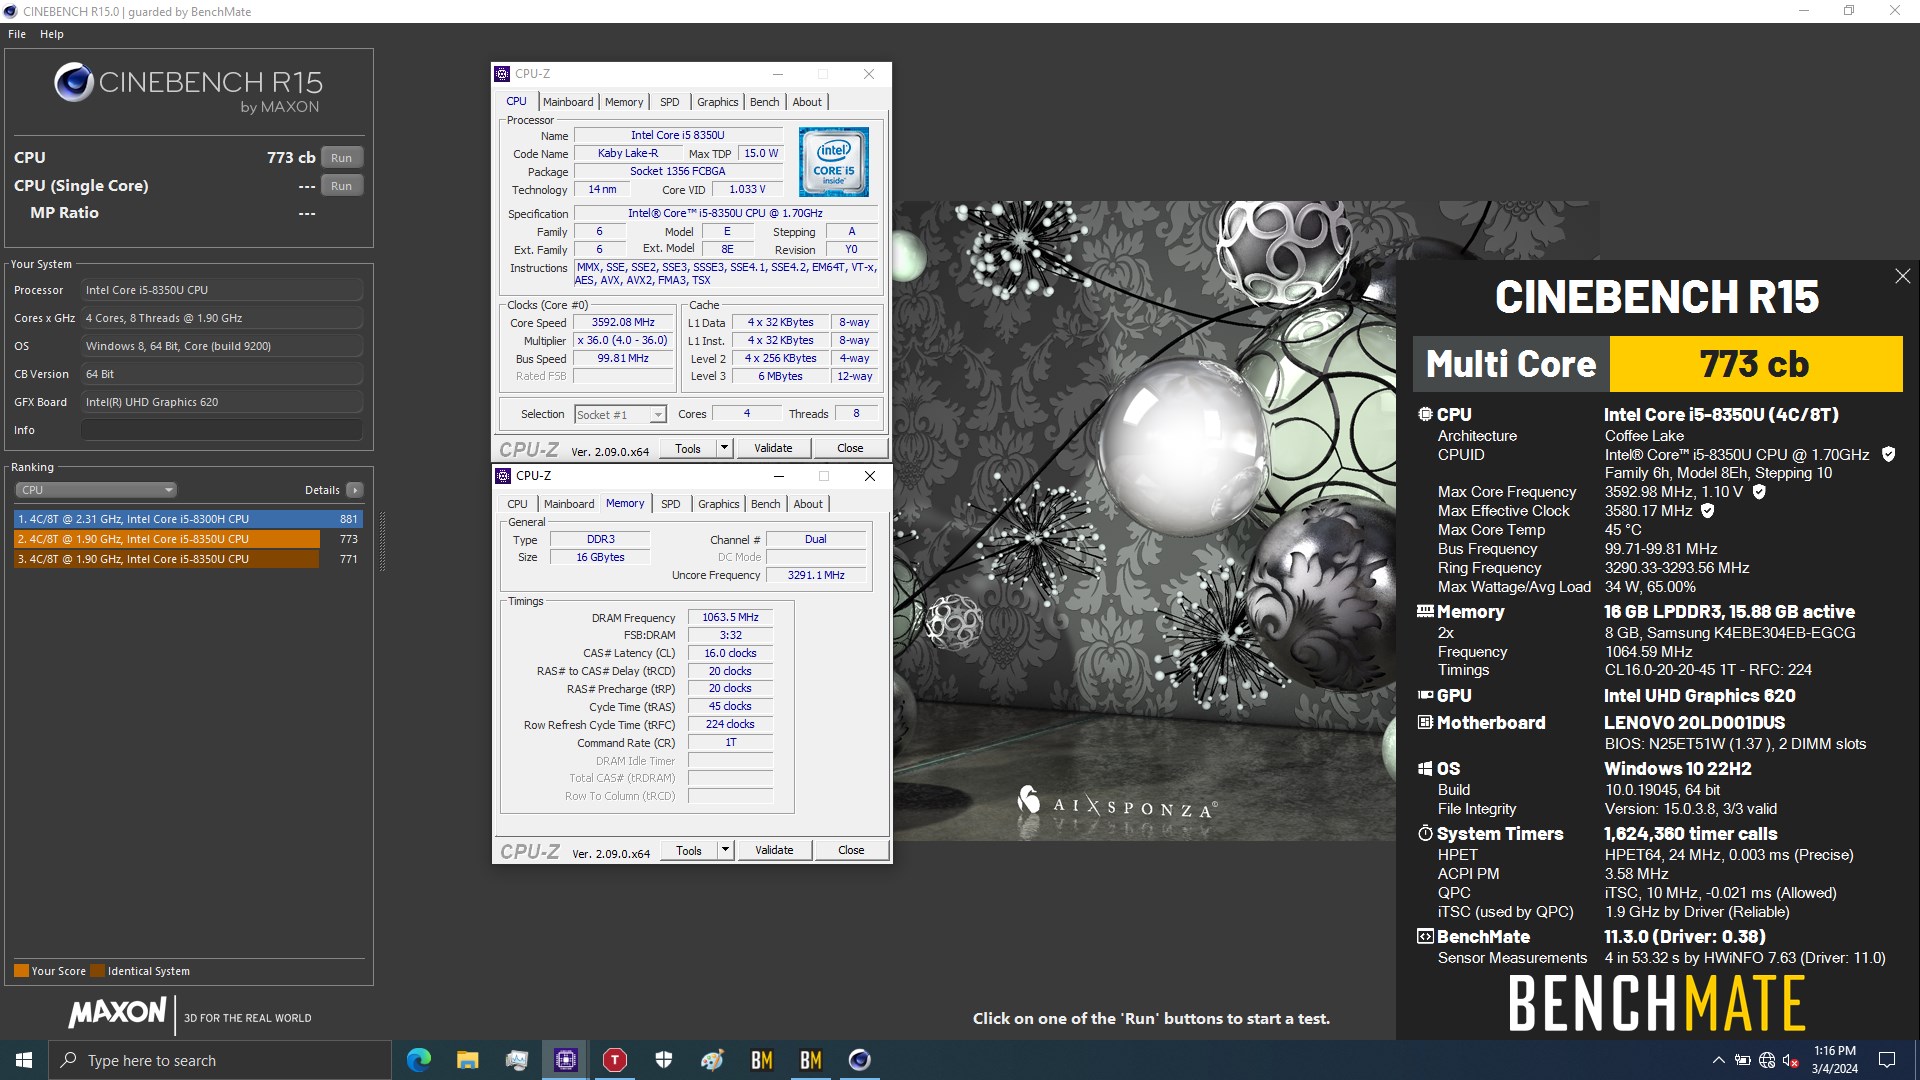Click the Intel Core i5 logo badge
Image resolution: width=1920 pixels, height=1080 pixels.
click(x=834, y=162)
